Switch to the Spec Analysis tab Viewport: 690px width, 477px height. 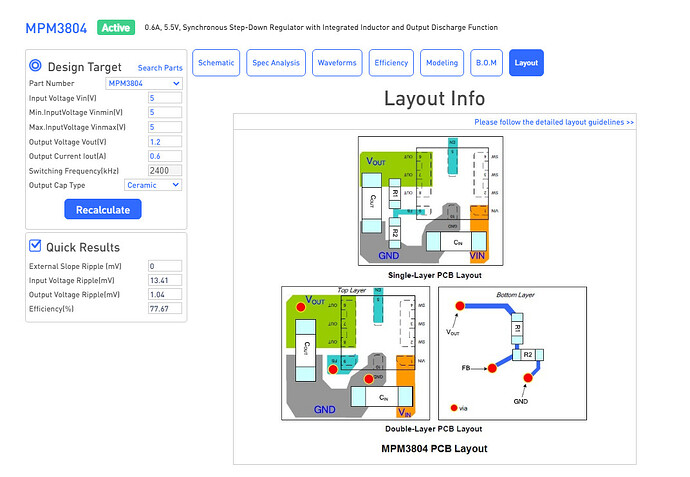click(276, 63)
